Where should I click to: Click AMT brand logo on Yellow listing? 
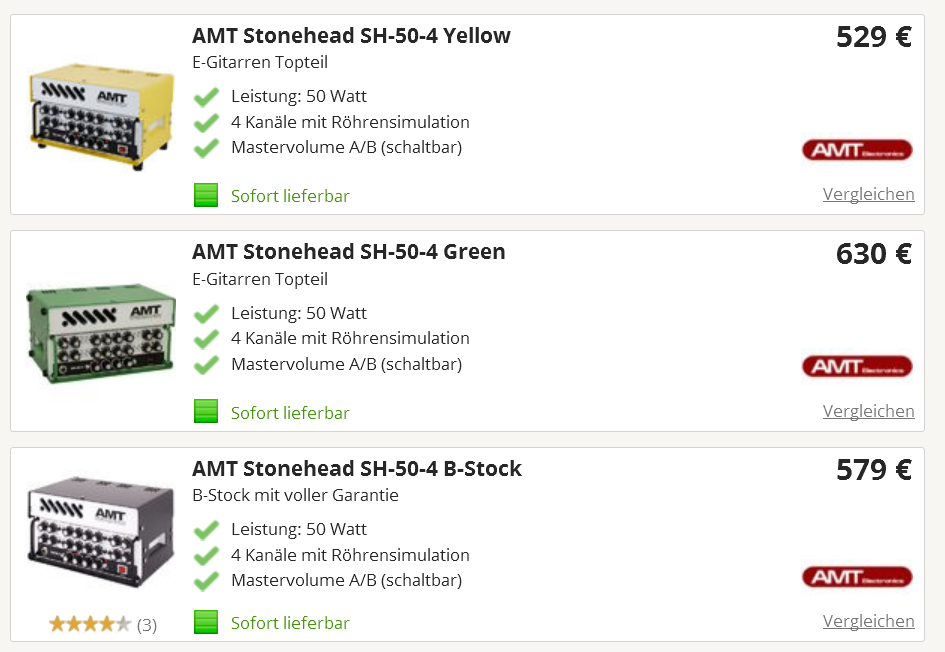pos(857,150)
